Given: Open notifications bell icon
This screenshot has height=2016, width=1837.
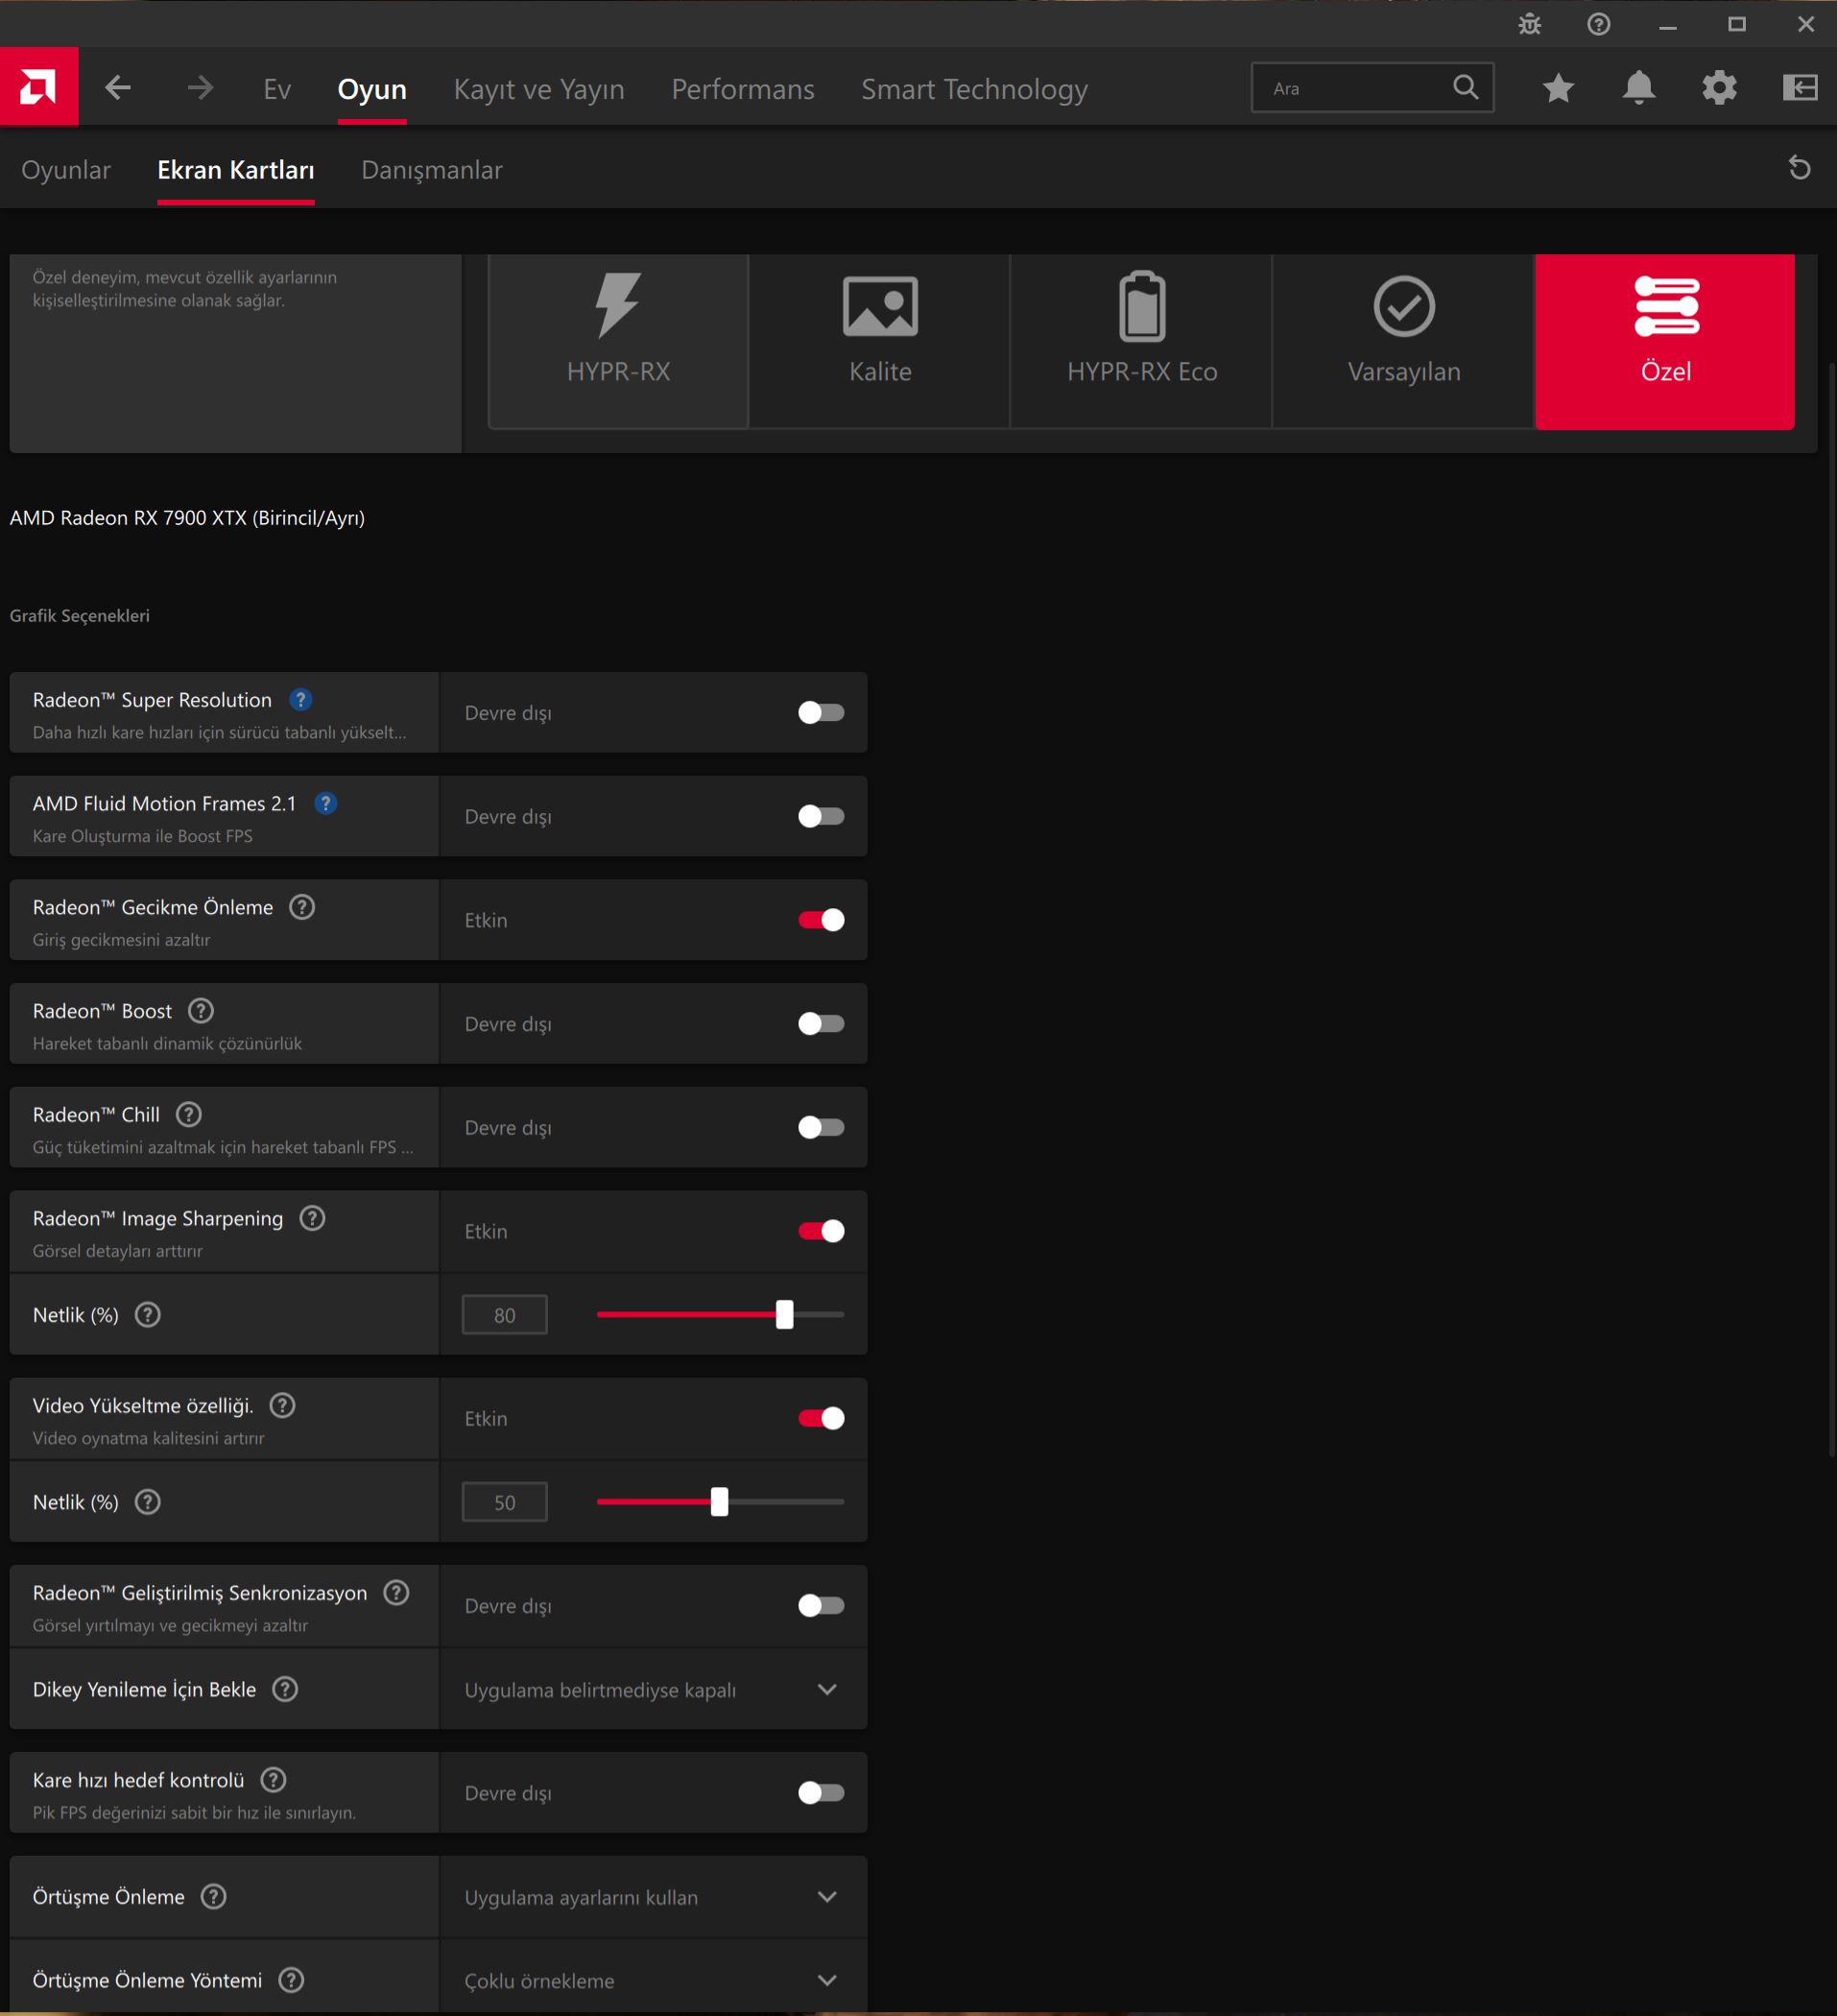Looking at the screenshot, I should 1638,88.
